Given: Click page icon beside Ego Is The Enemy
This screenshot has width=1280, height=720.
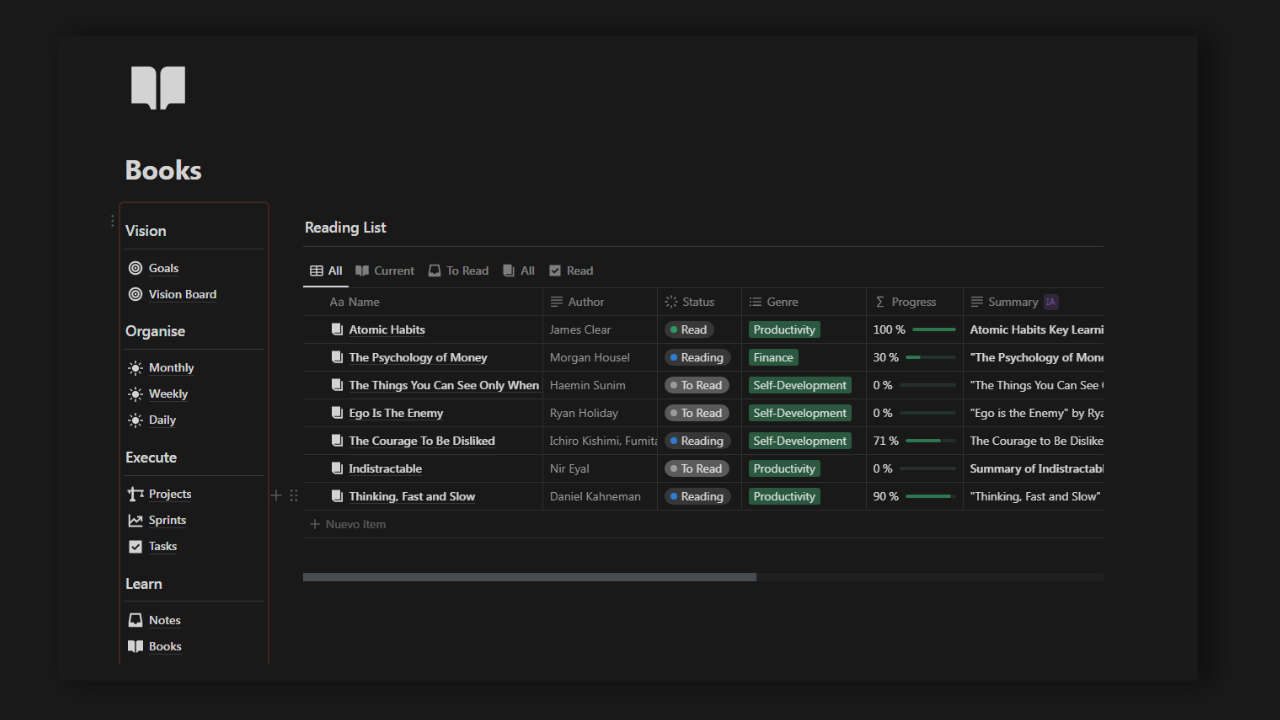Looking at the screenshot, I should click(338, 413).
